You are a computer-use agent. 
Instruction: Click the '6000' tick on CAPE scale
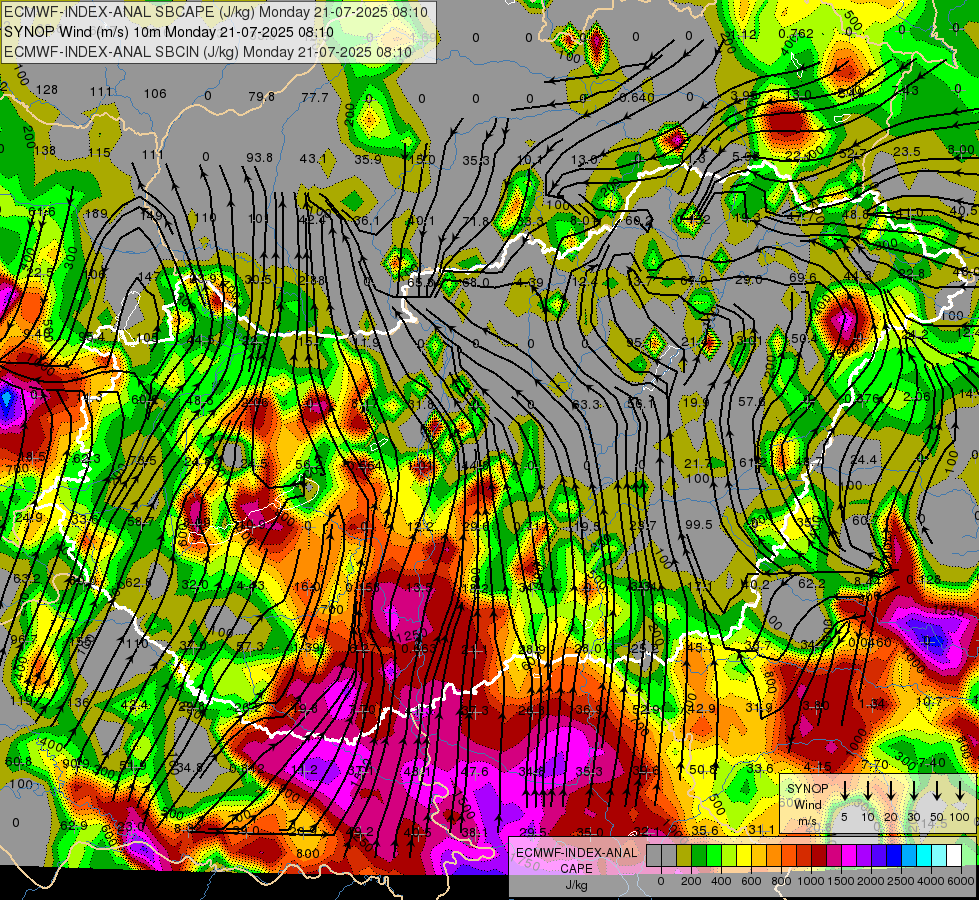(961, 881)
